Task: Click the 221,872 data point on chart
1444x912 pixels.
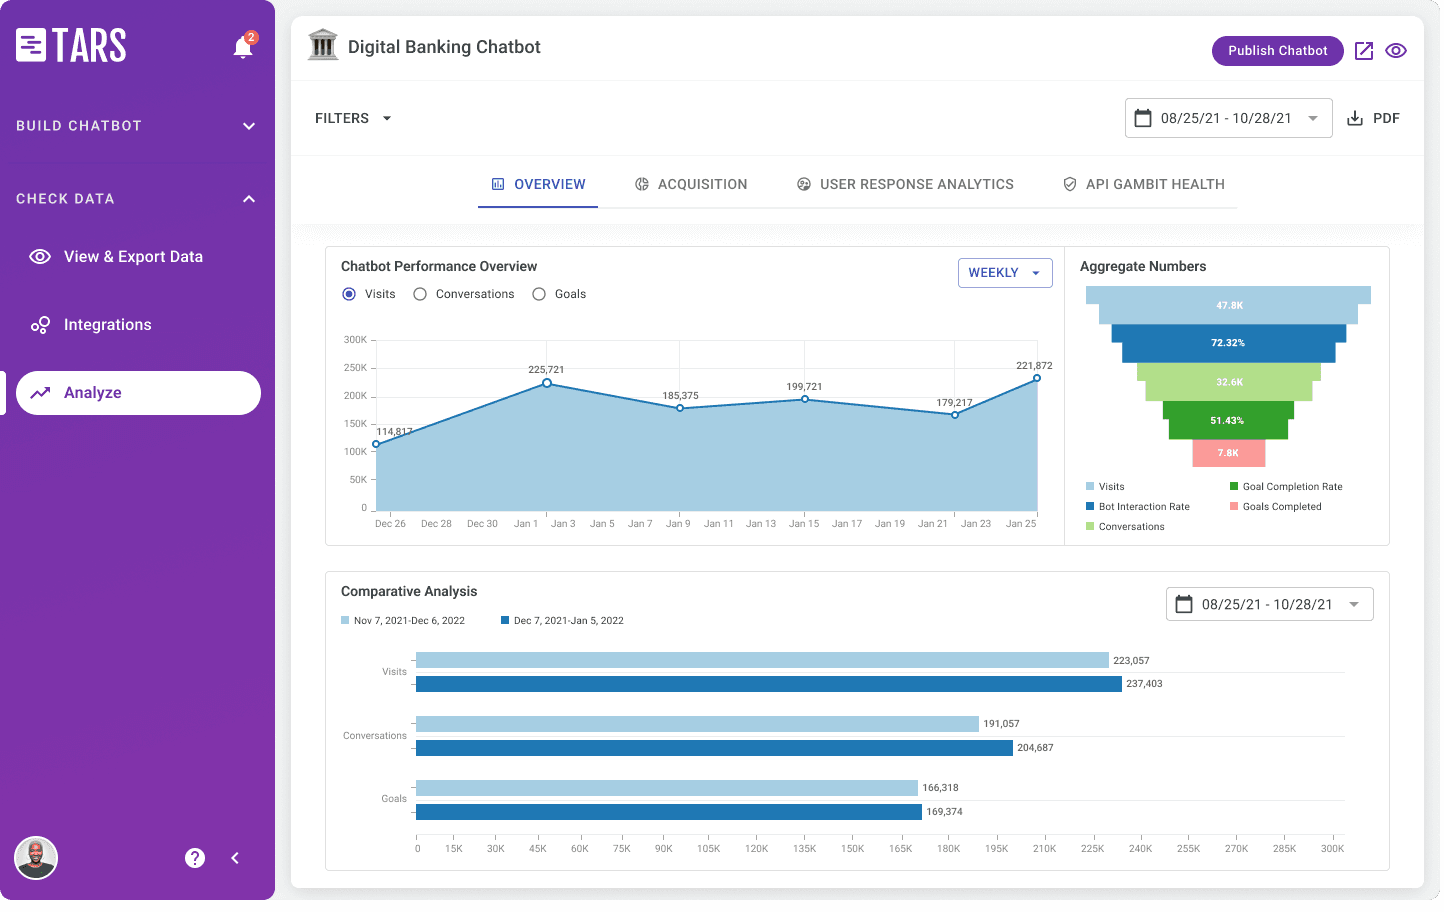Action: click(1039, 379)
